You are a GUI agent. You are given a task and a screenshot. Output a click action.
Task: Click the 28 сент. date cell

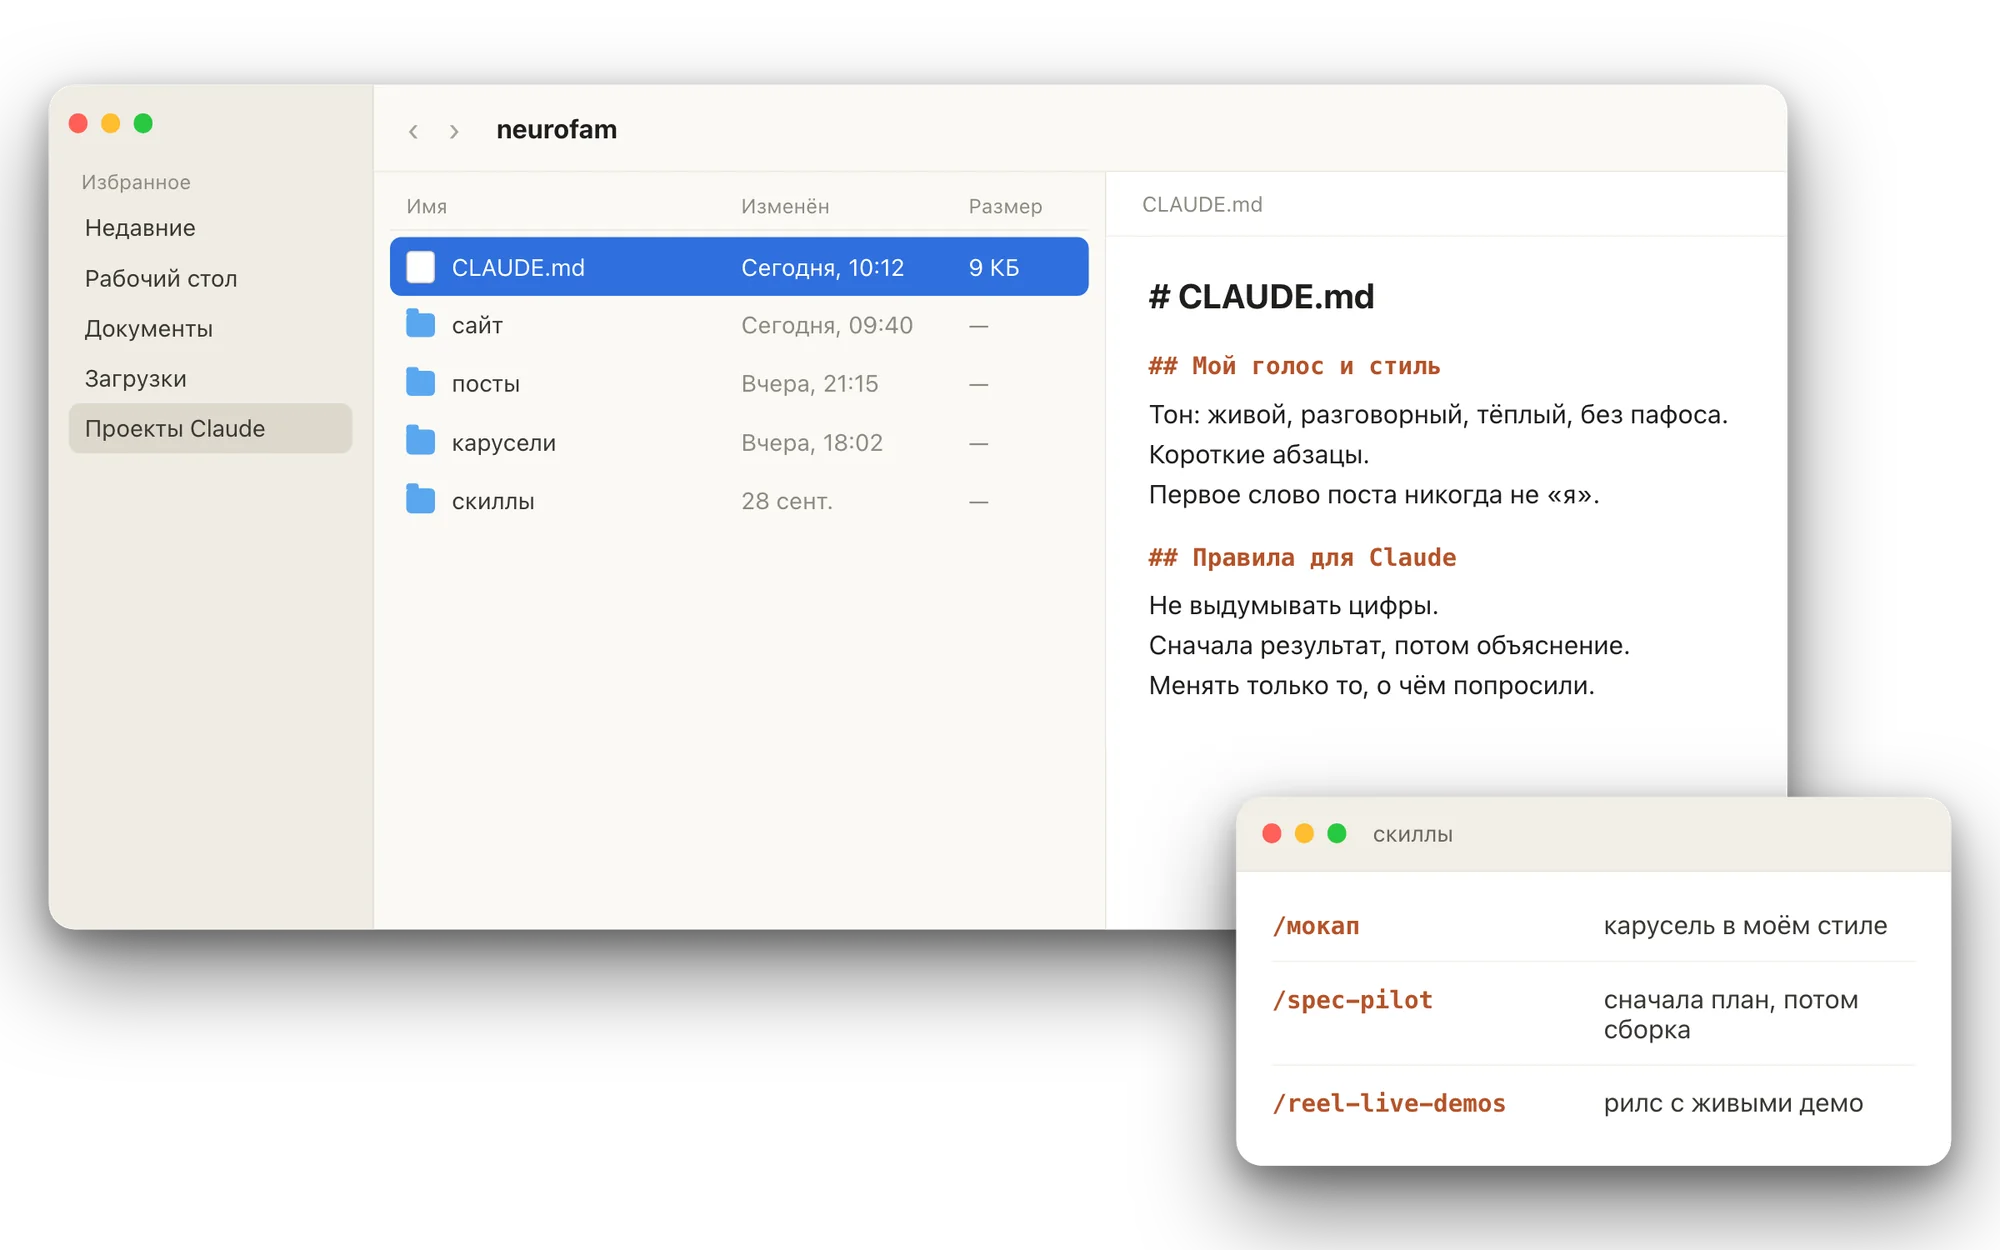[787, 501]
